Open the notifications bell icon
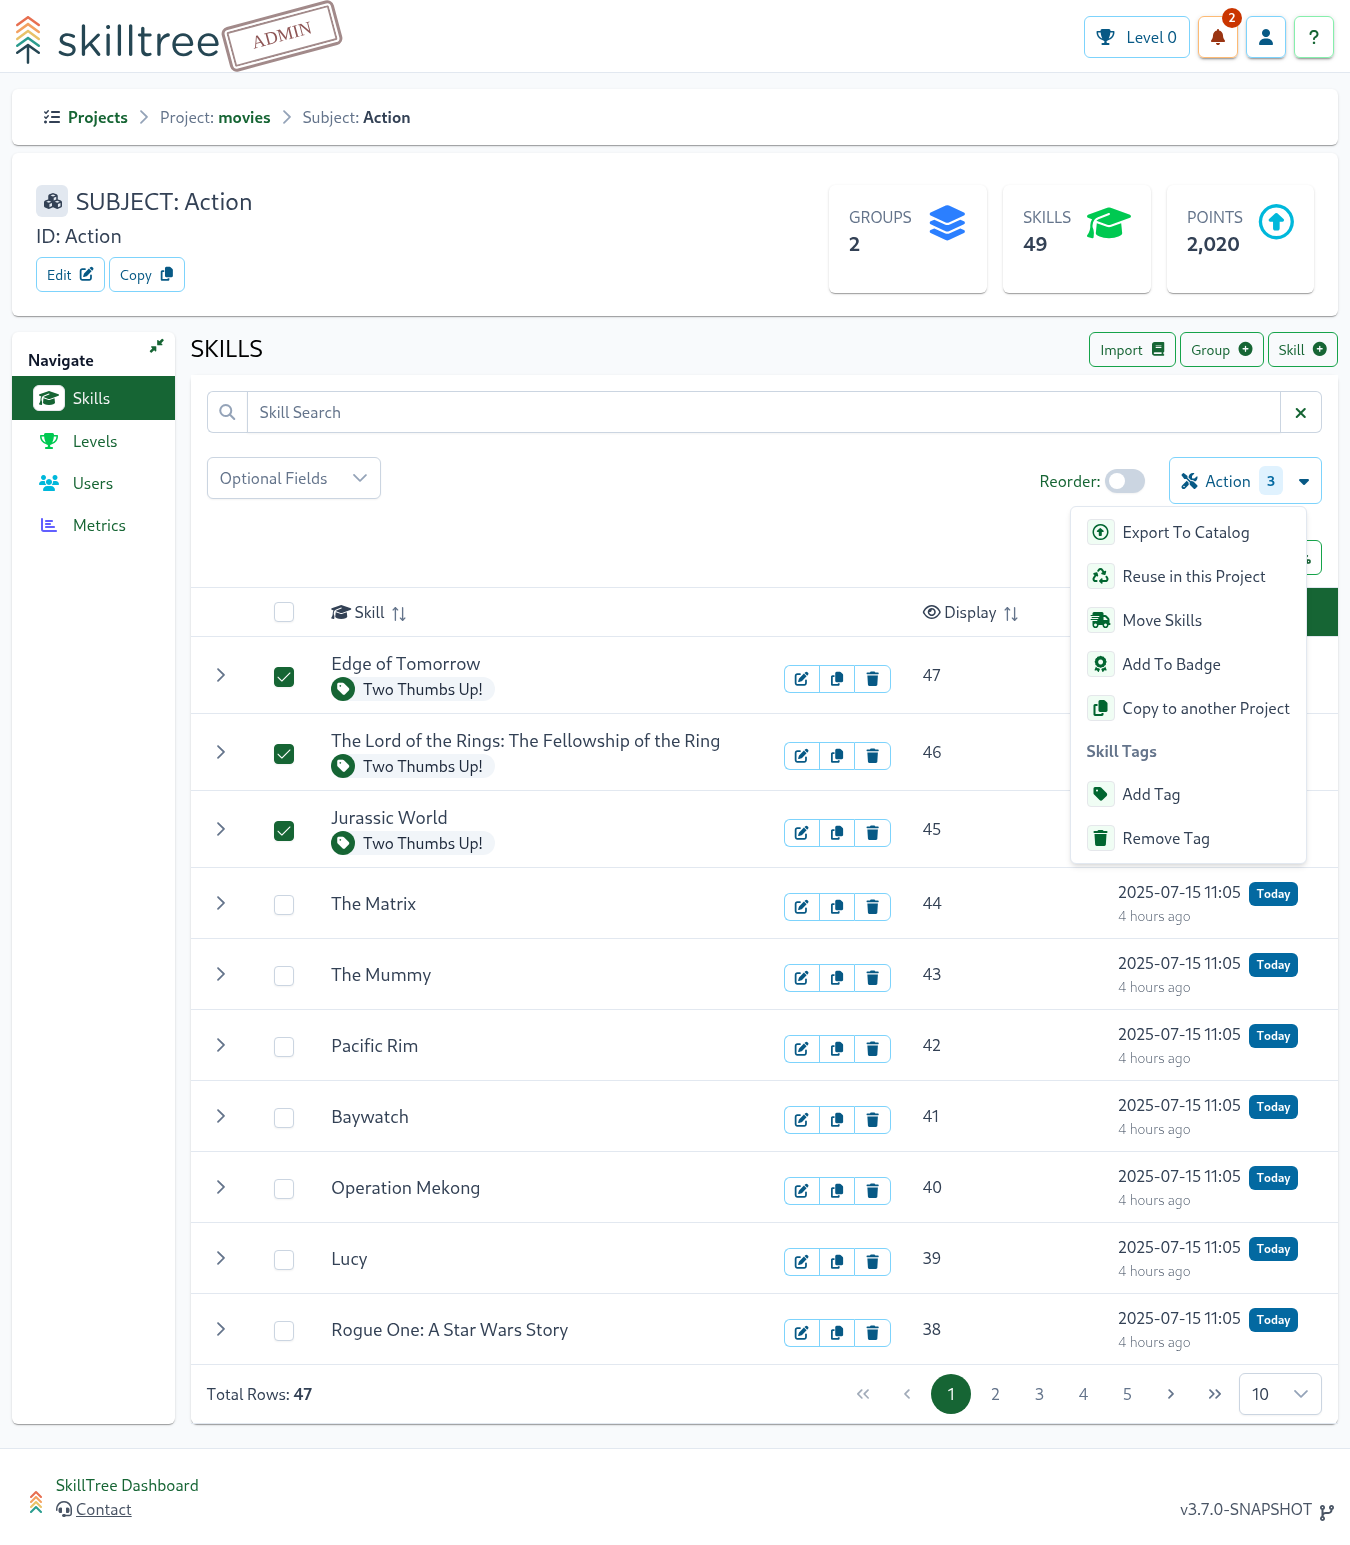The width and height of the screenshot is (1350, 1545). click(1217, 37)
